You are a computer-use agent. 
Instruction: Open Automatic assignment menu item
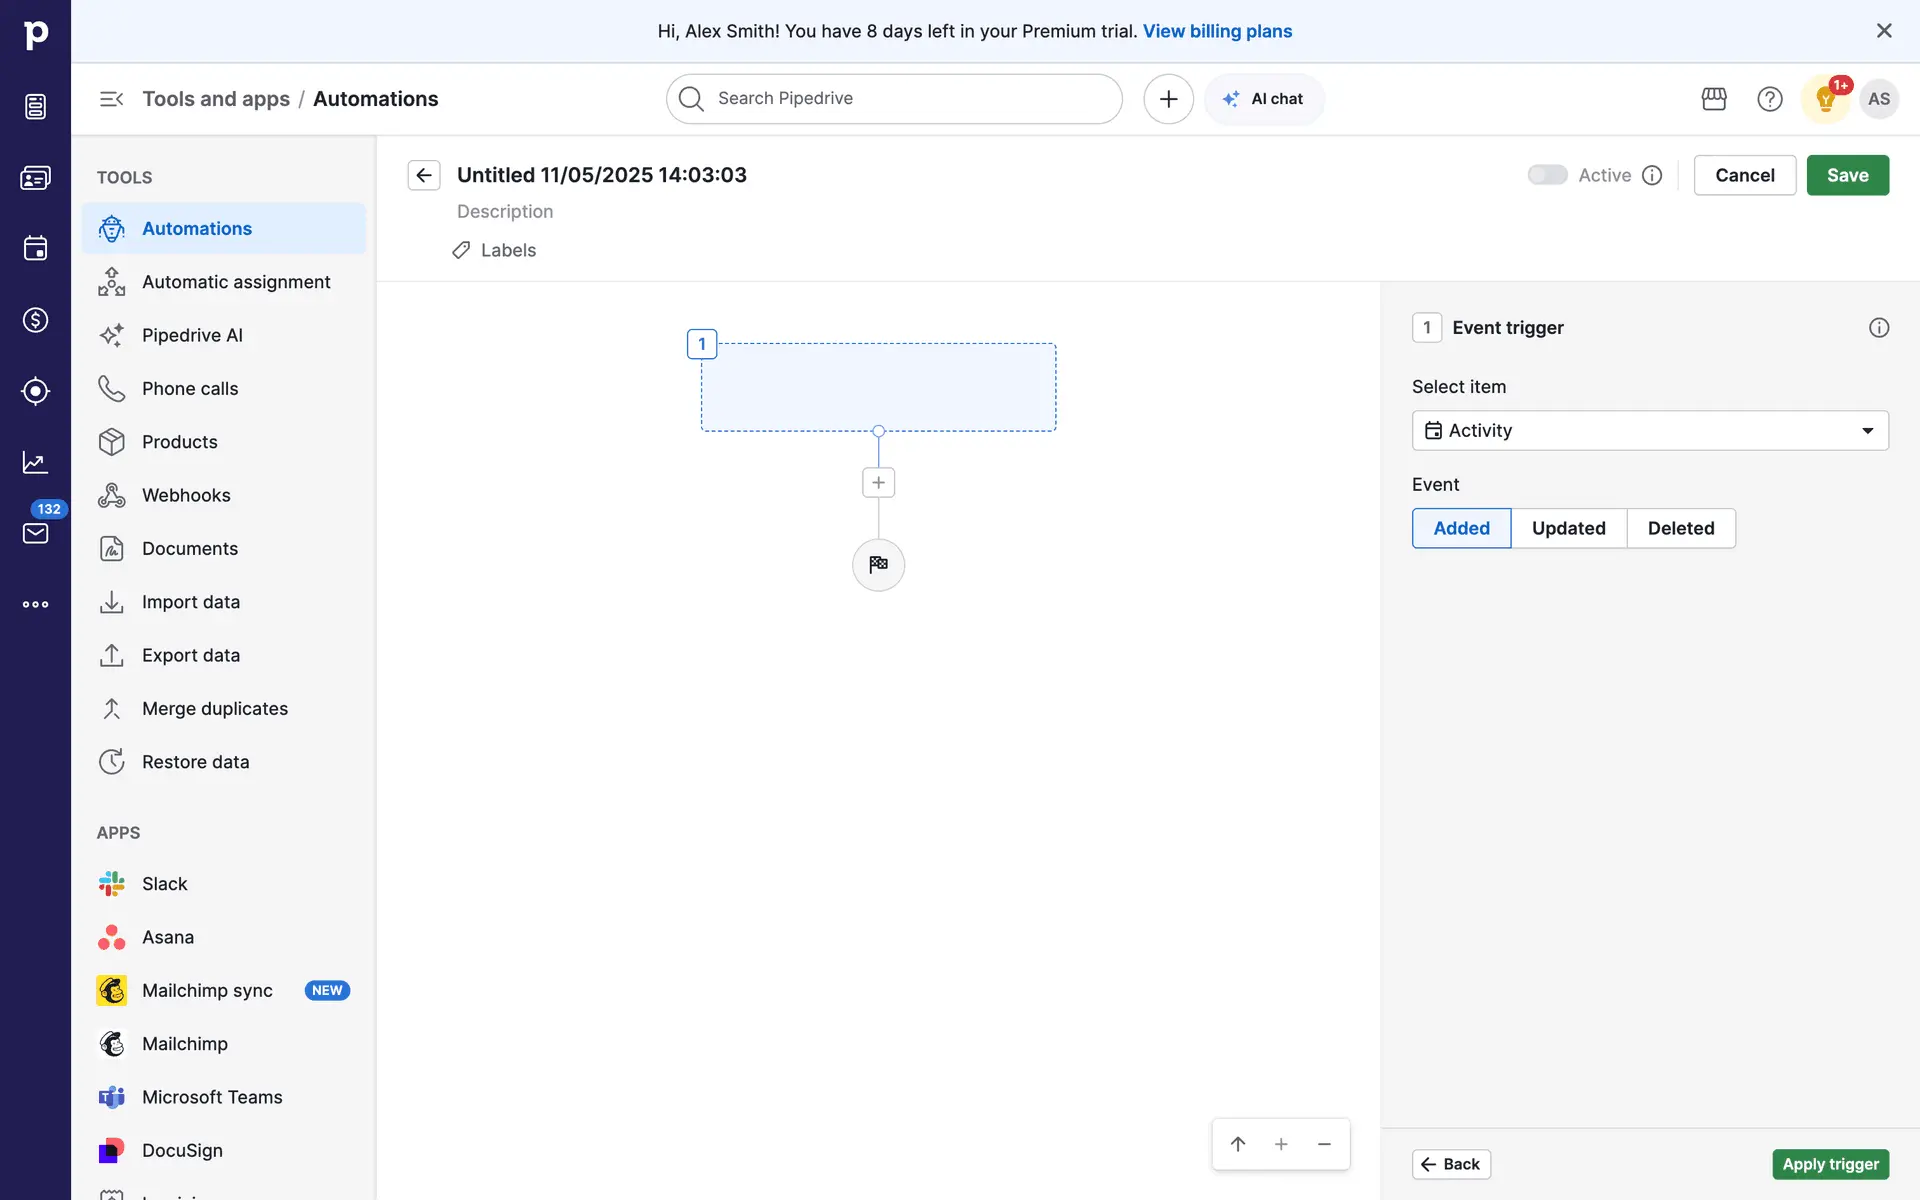(236, 282)
